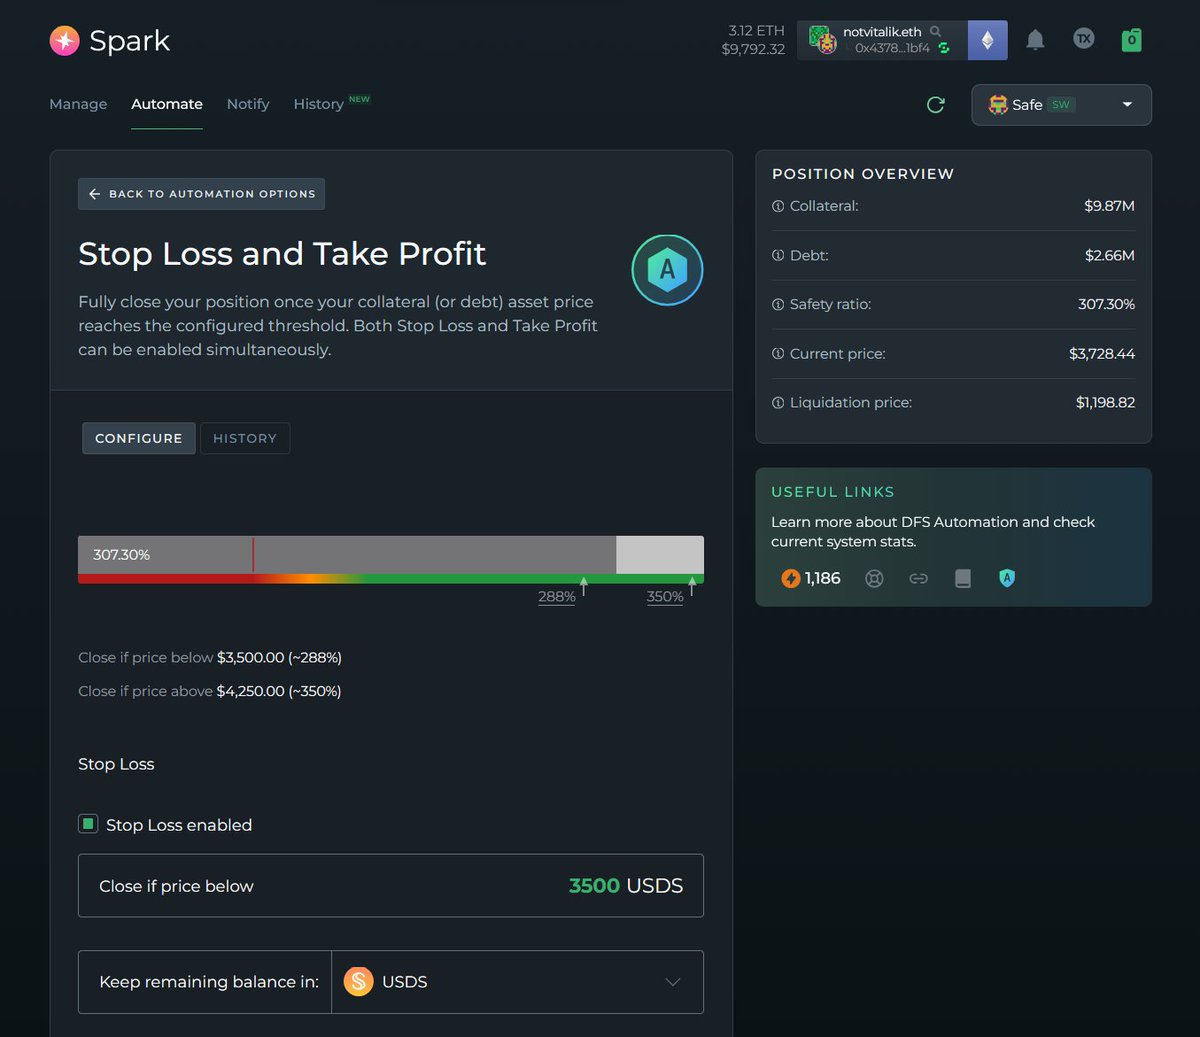Image resolution: width=1200 pixels, height=1037 pixels.
Task: Click Back to Automation Options button
Action: pyautogui.click(x=201, y=194)
